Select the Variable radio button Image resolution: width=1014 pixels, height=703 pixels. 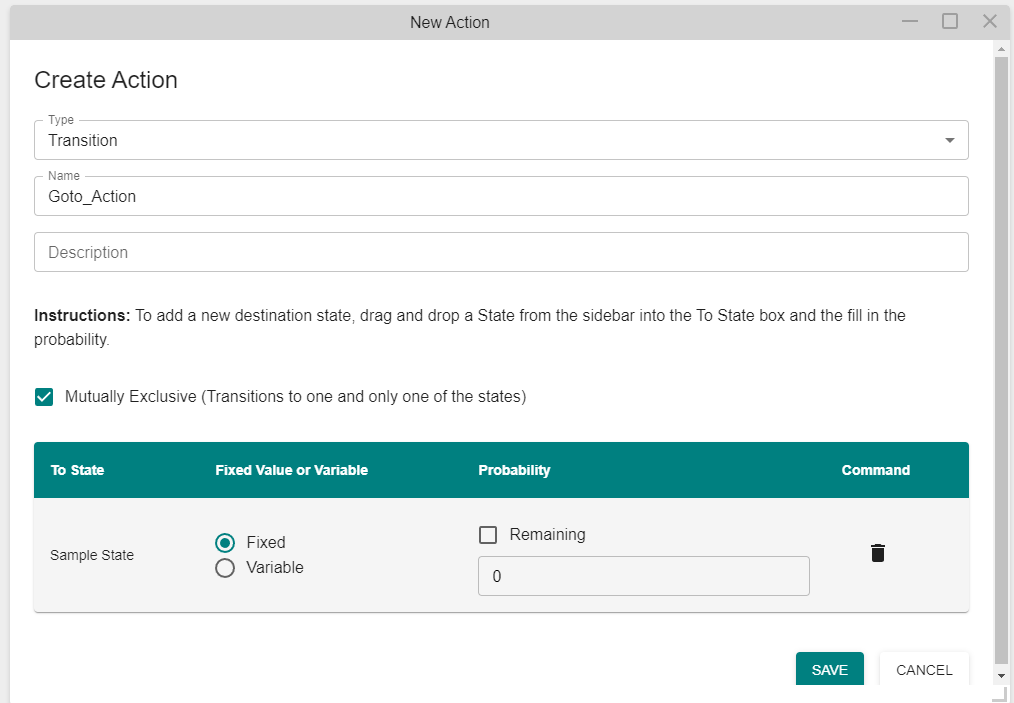point(225,568)
